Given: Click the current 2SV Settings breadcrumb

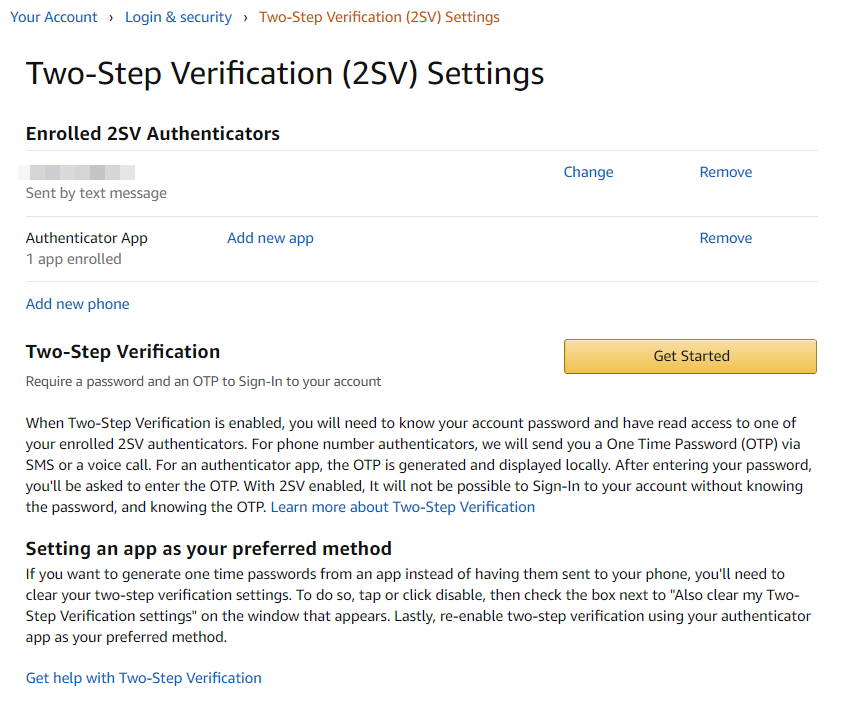Looking at the screenshot, I should point(379,17).
